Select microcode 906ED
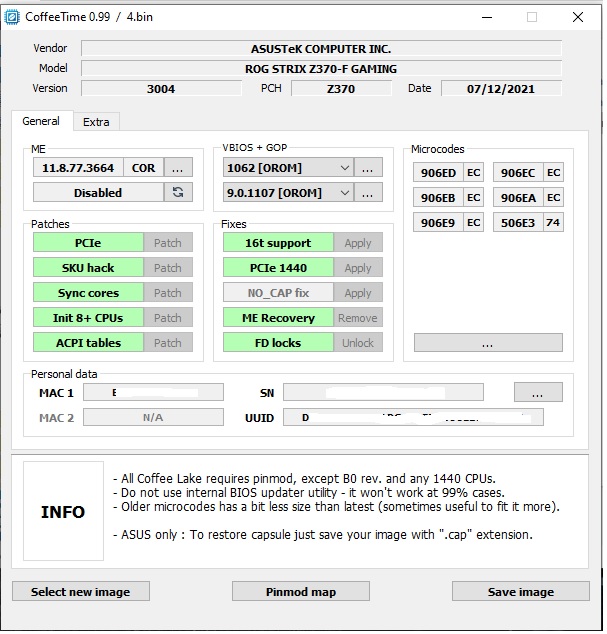Viewport: 607px width, 634px height. [438, 173]
